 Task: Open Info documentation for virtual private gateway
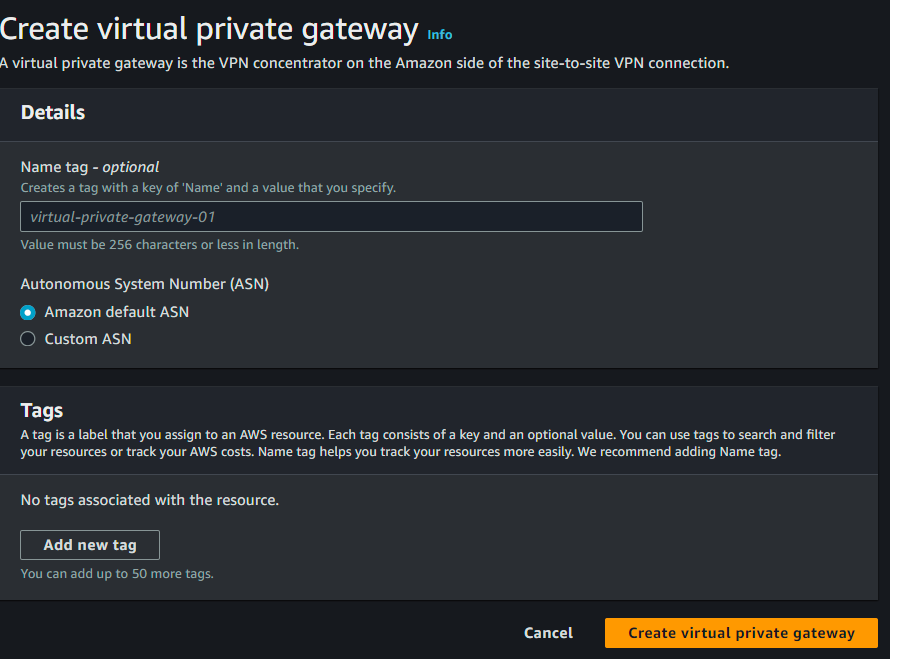pos(439,34)
